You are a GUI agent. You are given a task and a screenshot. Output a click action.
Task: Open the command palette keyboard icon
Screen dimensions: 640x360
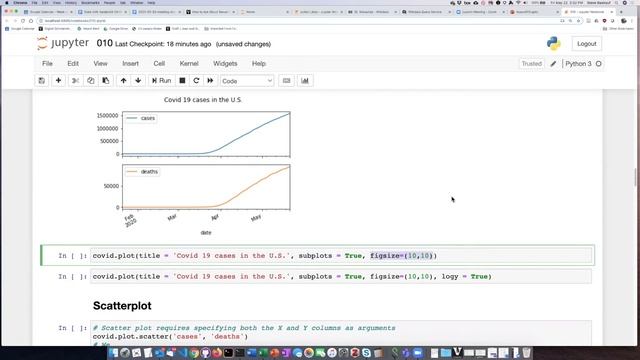coord(287,81)
